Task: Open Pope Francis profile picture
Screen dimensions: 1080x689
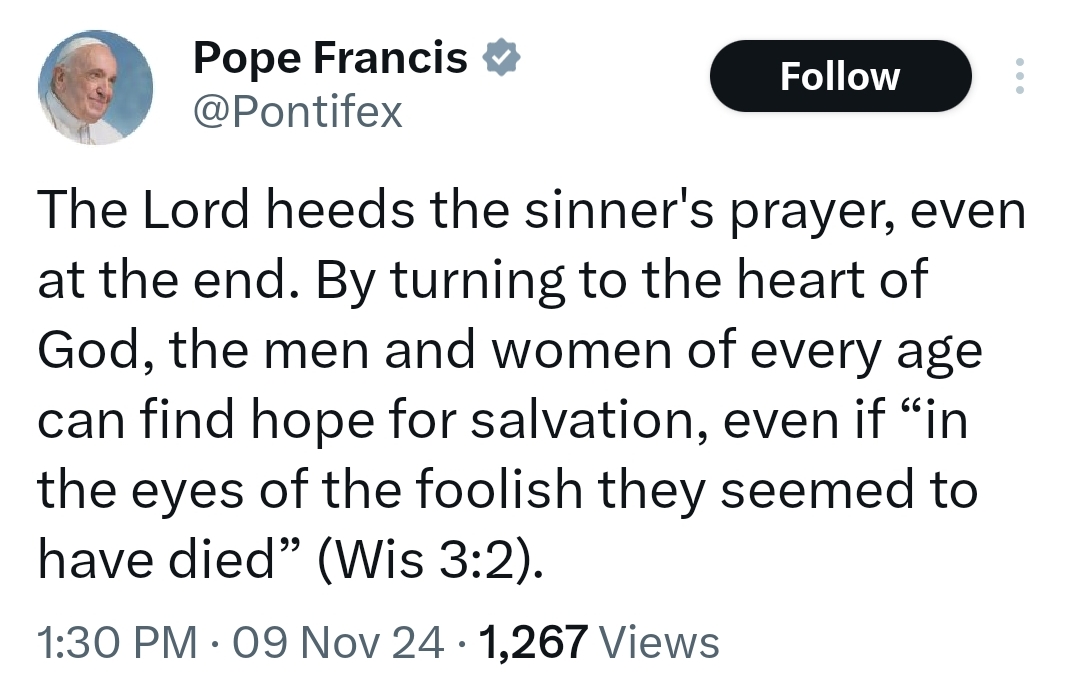Action: 96,87
